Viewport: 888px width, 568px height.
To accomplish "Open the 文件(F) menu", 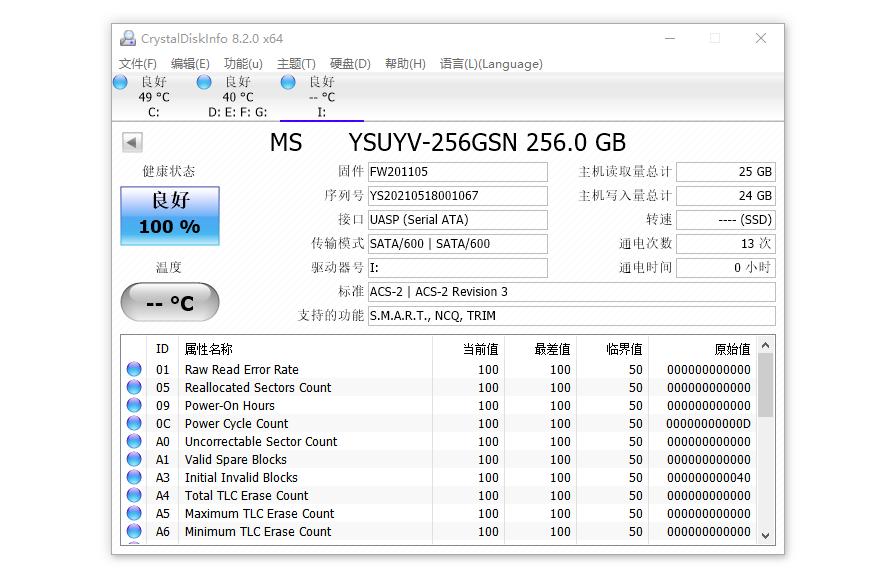I will click(x=138, y=64).
